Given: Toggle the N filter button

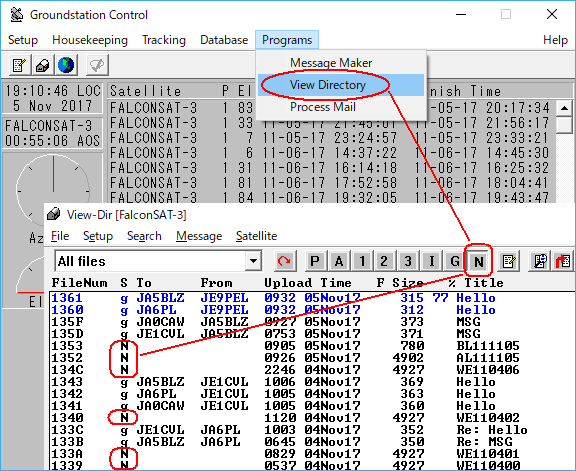Looking at the screenshot, I should [x=478, y=261].
